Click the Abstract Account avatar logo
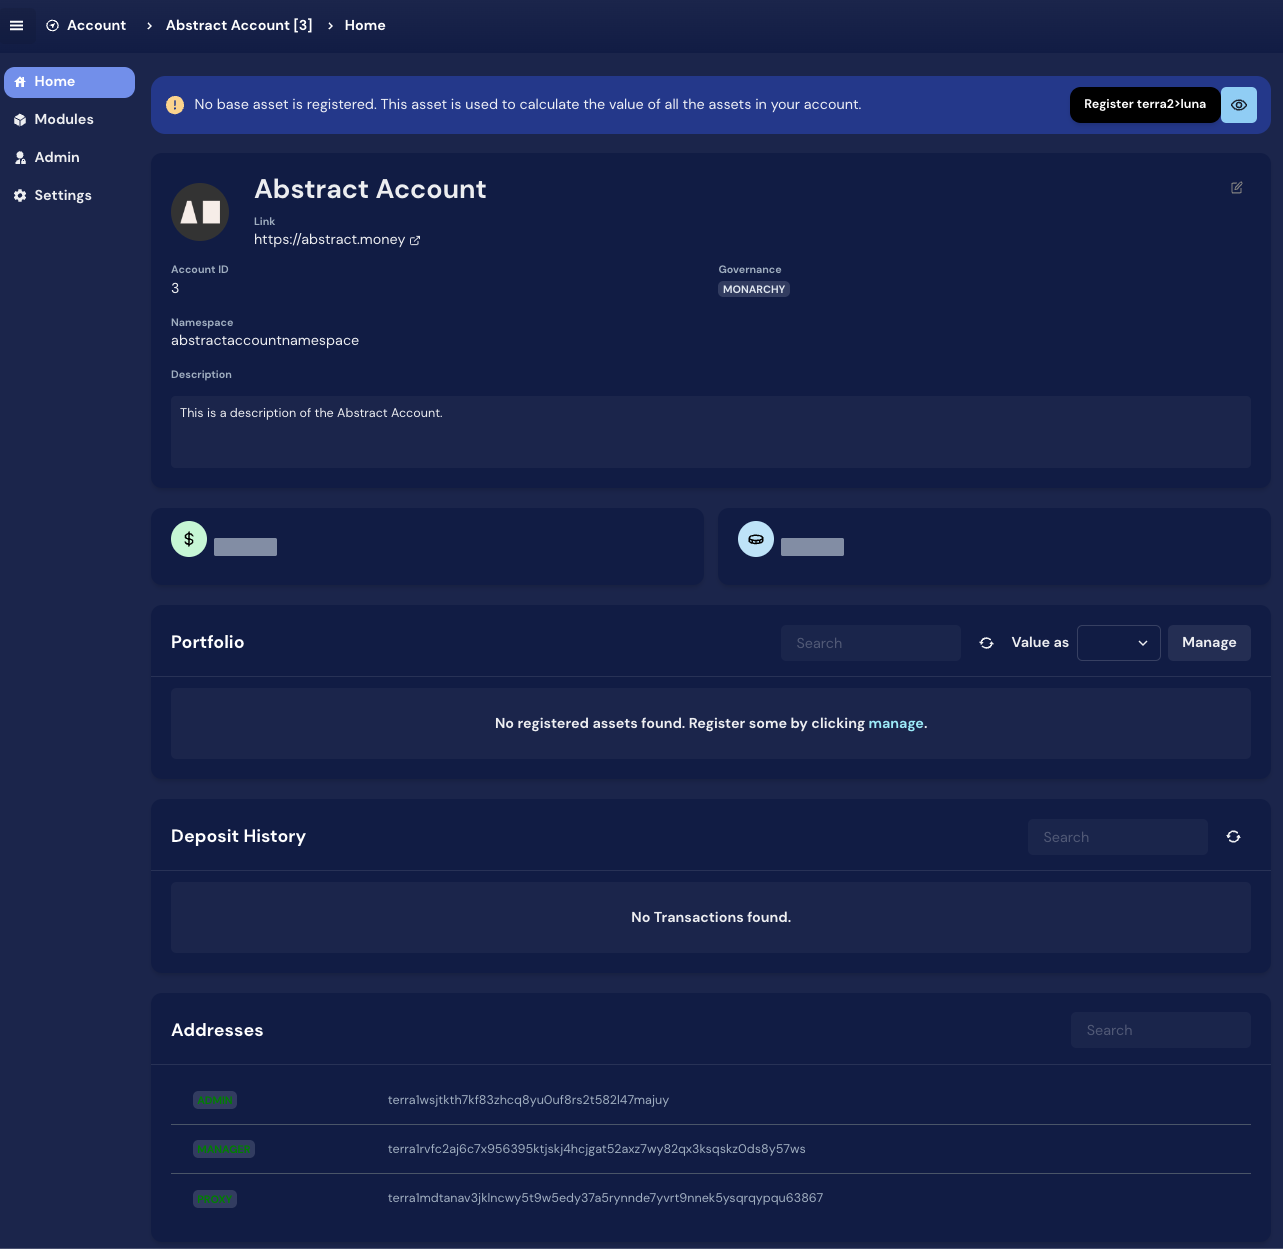Viewport: 1283px width, 1249px height. point(200,212)
